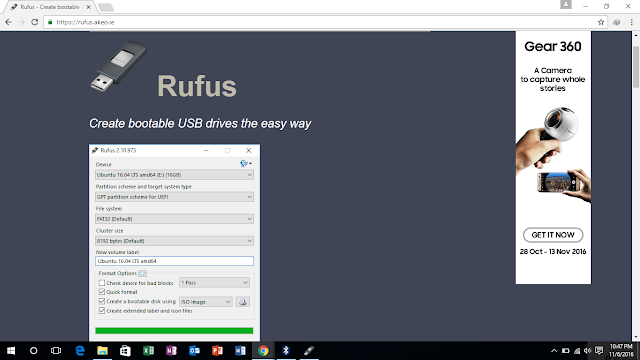
Task: Open Windows Store from taskbar
Action: click(x=125, y=351)
